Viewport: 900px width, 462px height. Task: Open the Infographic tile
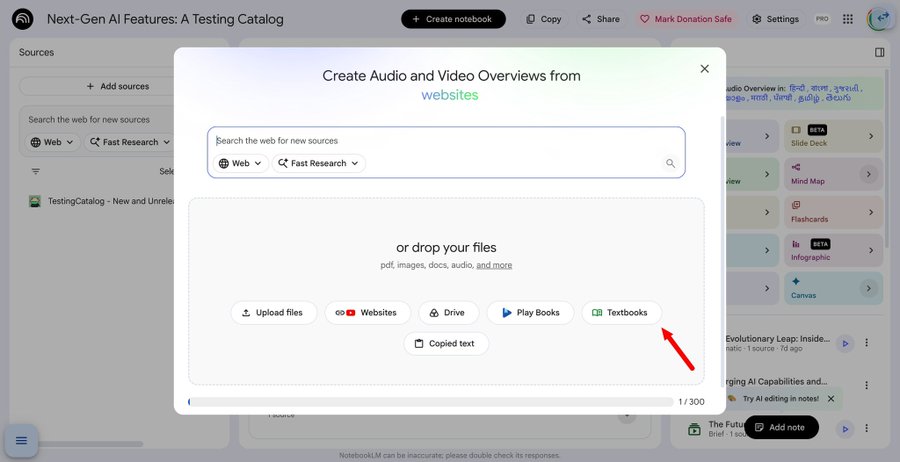click(833, 250)
